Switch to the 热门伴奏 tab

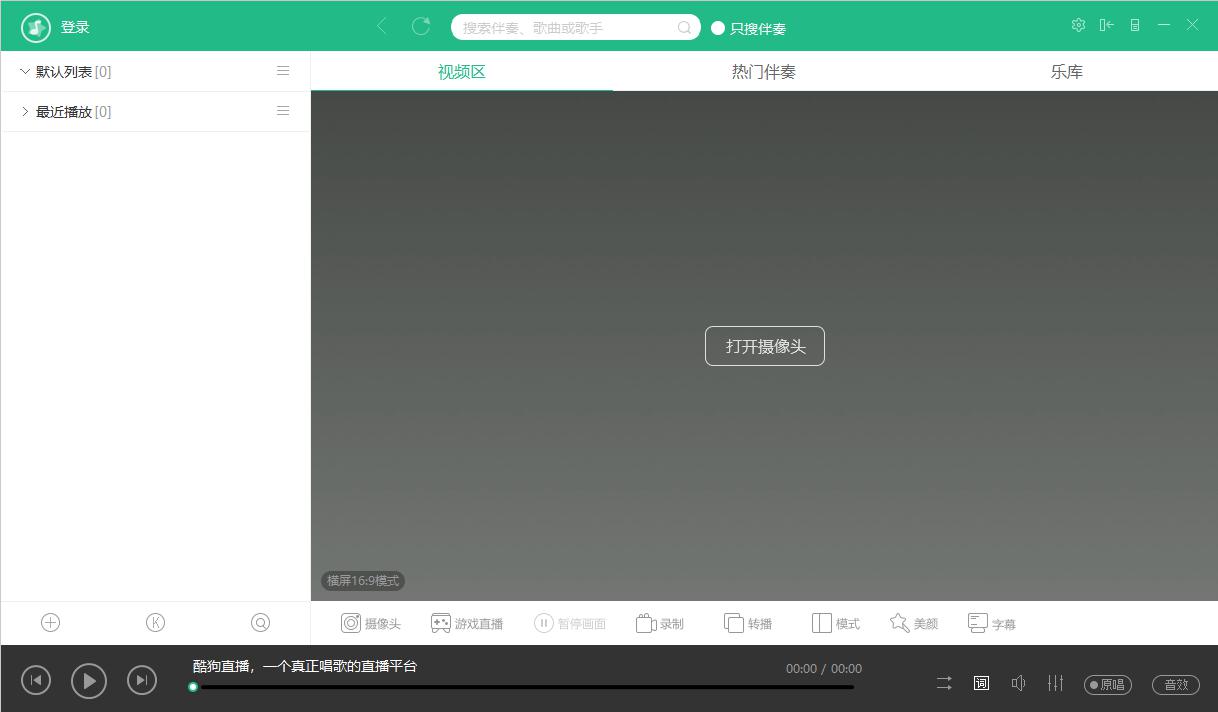click(x=764, y=71)
